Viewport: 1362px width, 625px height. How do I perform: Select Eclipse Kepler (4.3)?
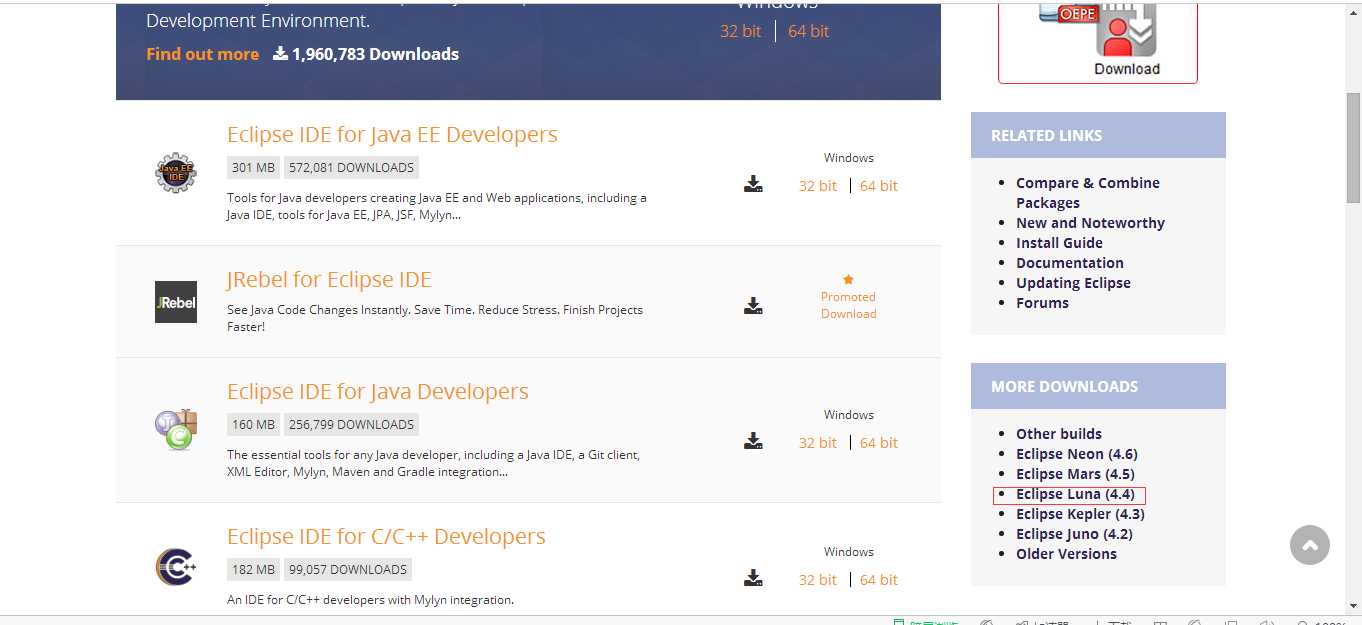[1080, 513]
